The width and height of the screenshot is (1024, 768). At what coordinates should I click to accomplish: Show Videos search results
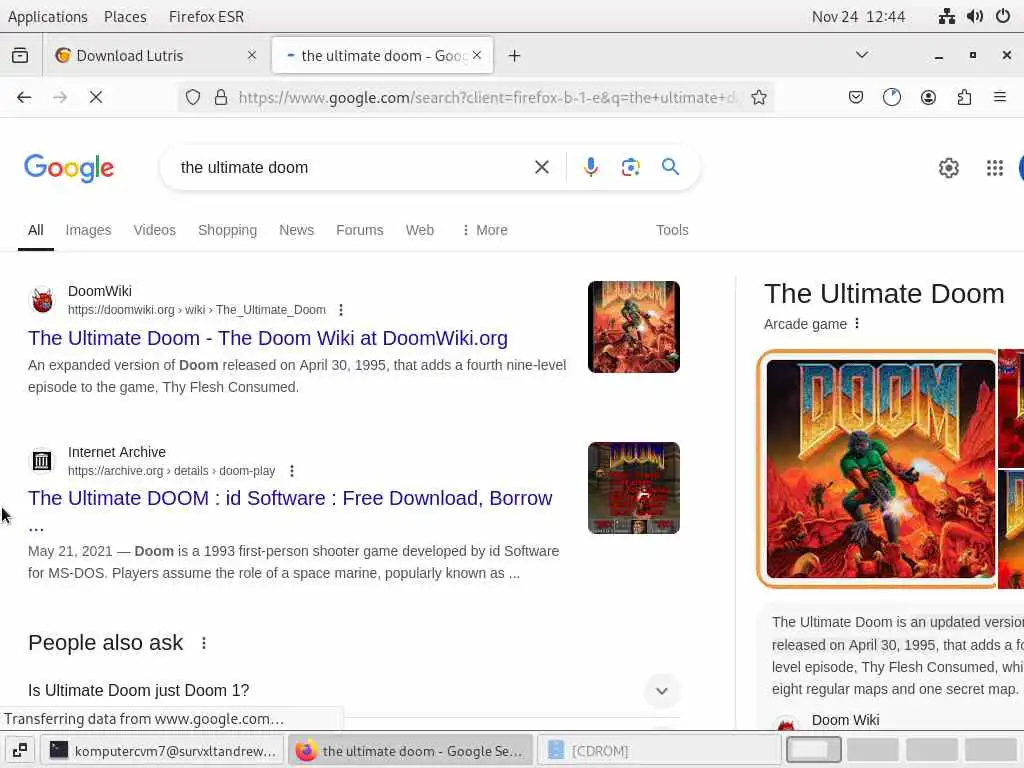(x=154, y=230)
